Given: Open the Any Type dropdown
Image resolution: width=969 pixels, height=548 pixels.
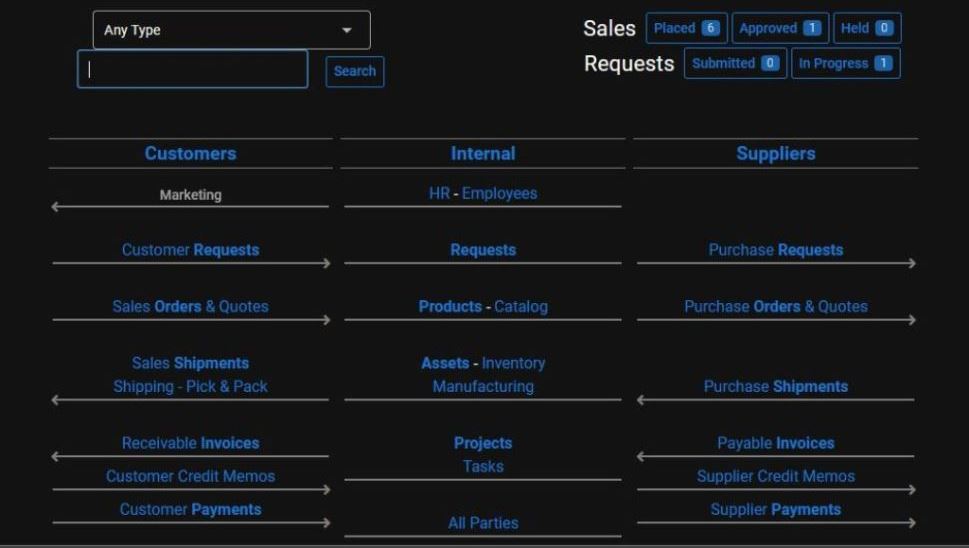Looking at the screenshot, I should [231, 30].
